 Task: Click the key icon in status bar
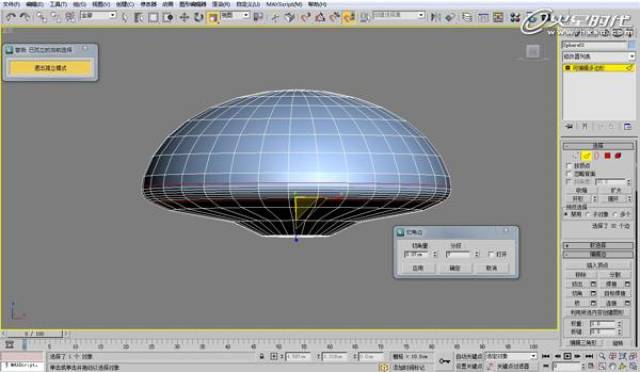444,361
